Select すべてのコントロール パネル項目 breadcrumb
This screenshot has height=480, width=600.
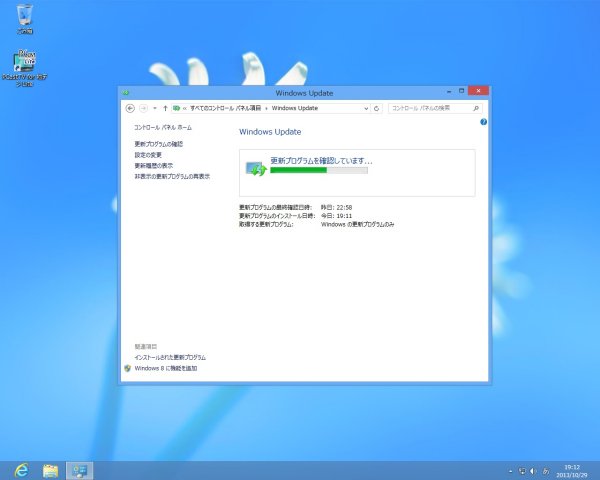225,108
